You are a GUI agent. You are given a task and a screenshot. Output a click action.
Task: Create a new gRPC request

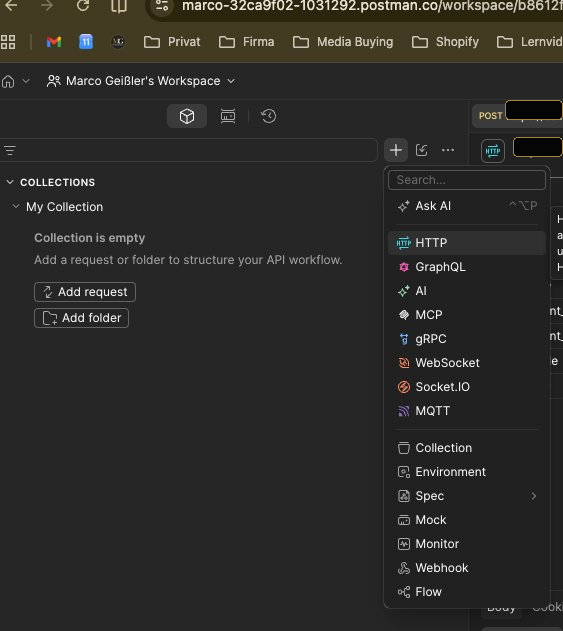click(467, 339)
